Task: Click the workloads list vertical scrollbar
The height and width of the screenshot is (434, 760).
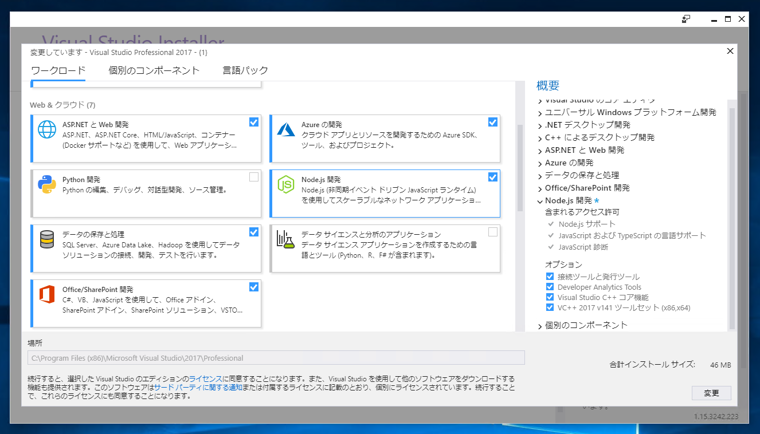Action: [520, 168]
